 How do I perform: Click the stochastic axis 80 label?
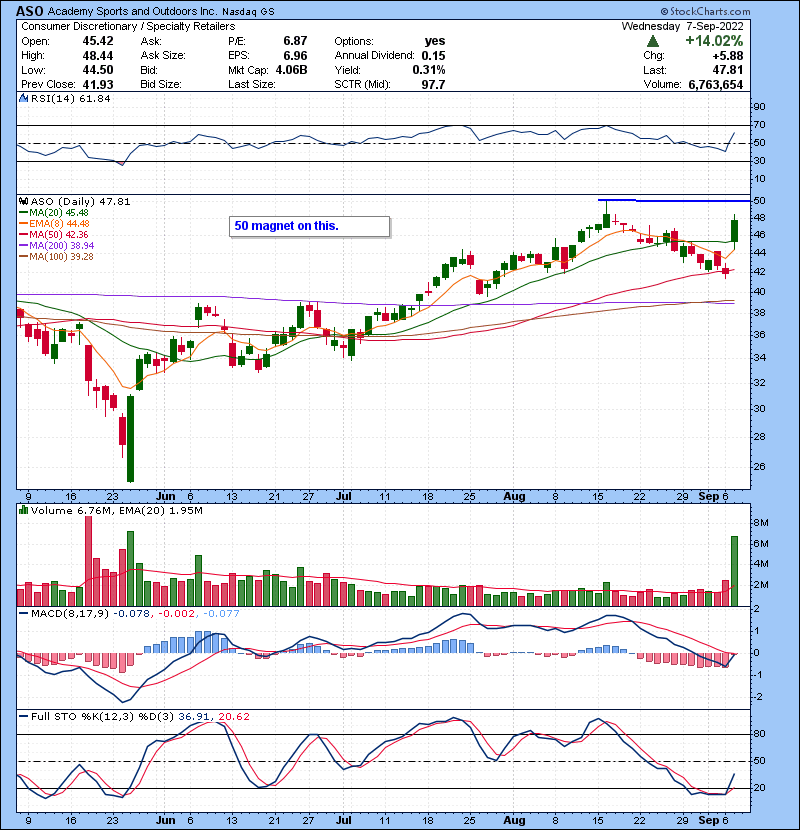[759, 734]
